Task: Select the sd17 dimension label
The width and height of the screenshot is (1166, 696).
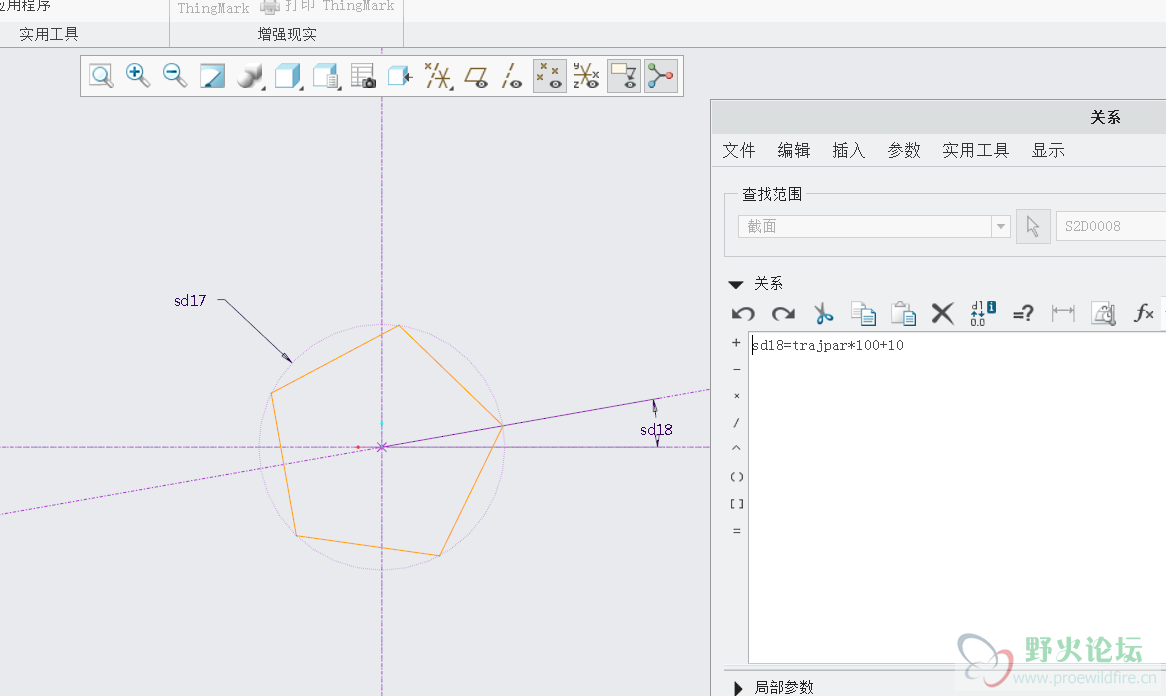Action: (x=190, y=300)
